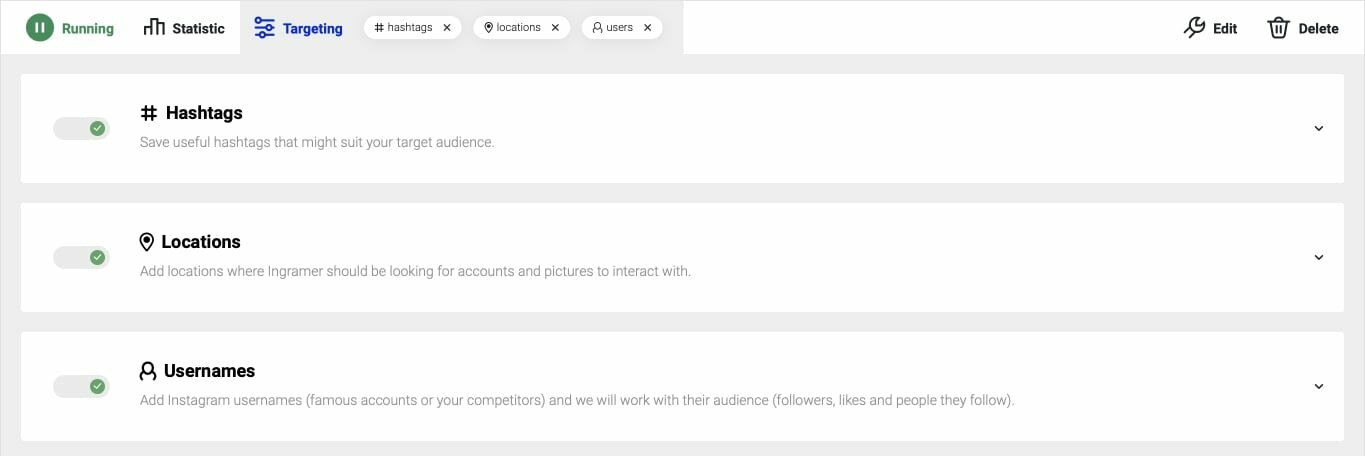Expand the Locations section chevron
Viewport: 1365px width, 456px height.
1318,257
